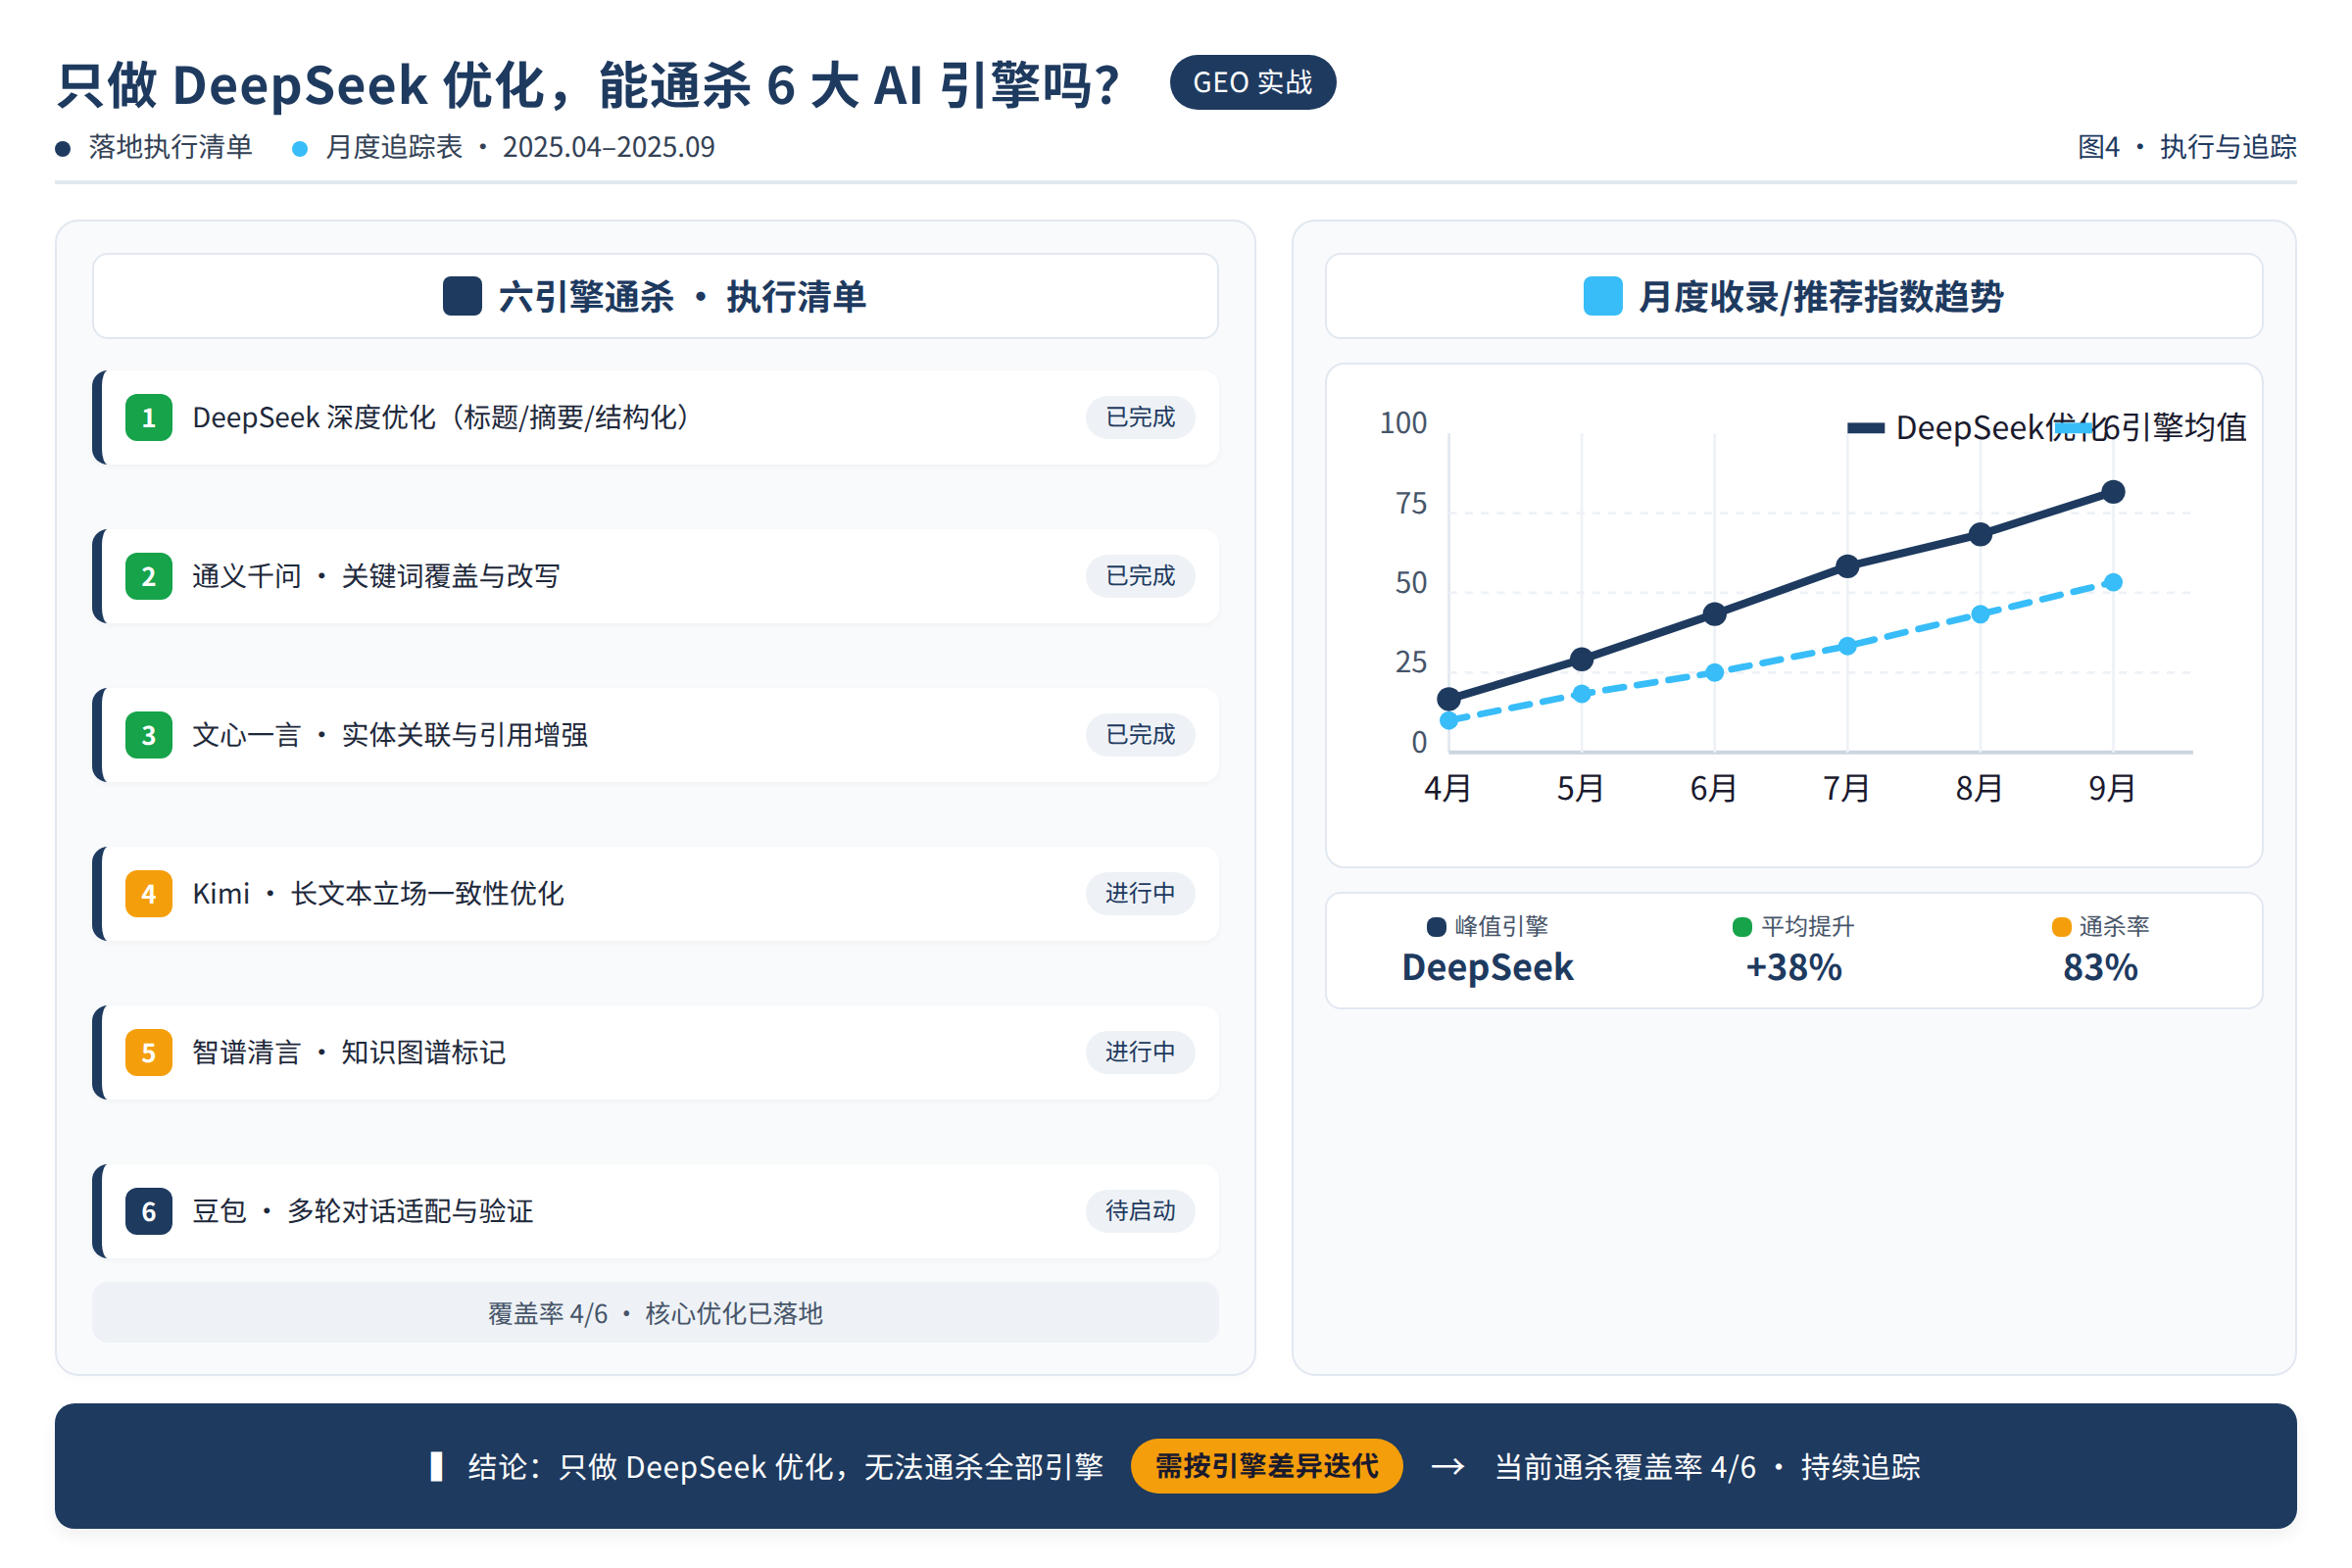Click the 8月 x-axis label
This screenshot has width=2352, height=1568.
tap(1980, 789)
